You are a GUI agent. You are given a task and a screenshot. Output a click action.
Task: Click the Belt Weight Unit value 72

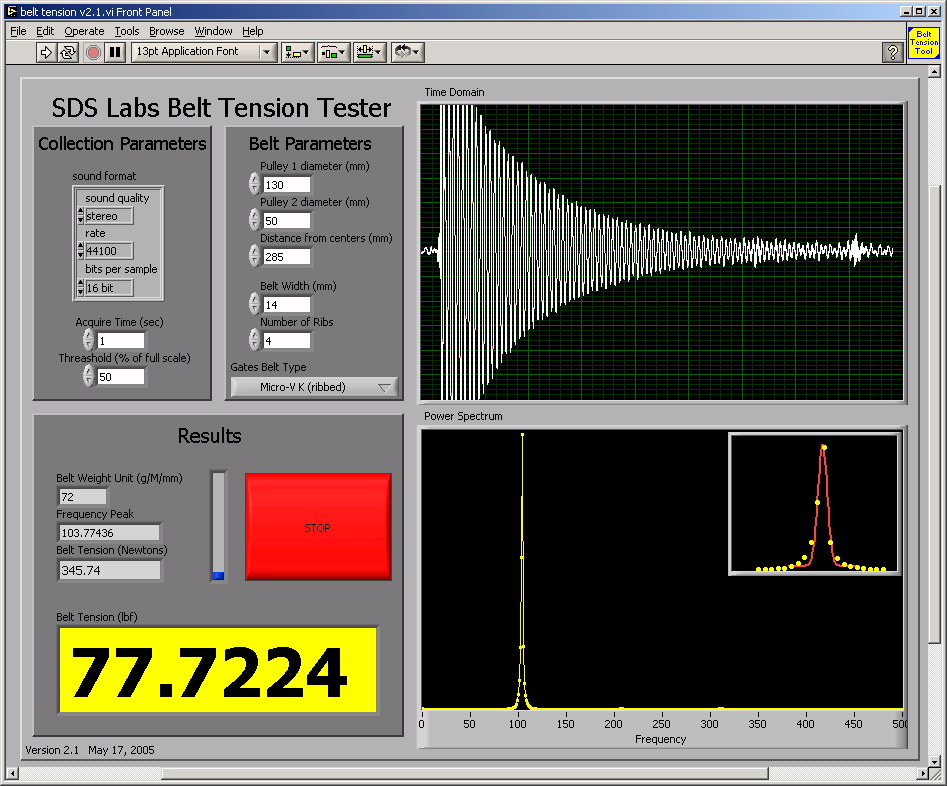click(83, 497)
